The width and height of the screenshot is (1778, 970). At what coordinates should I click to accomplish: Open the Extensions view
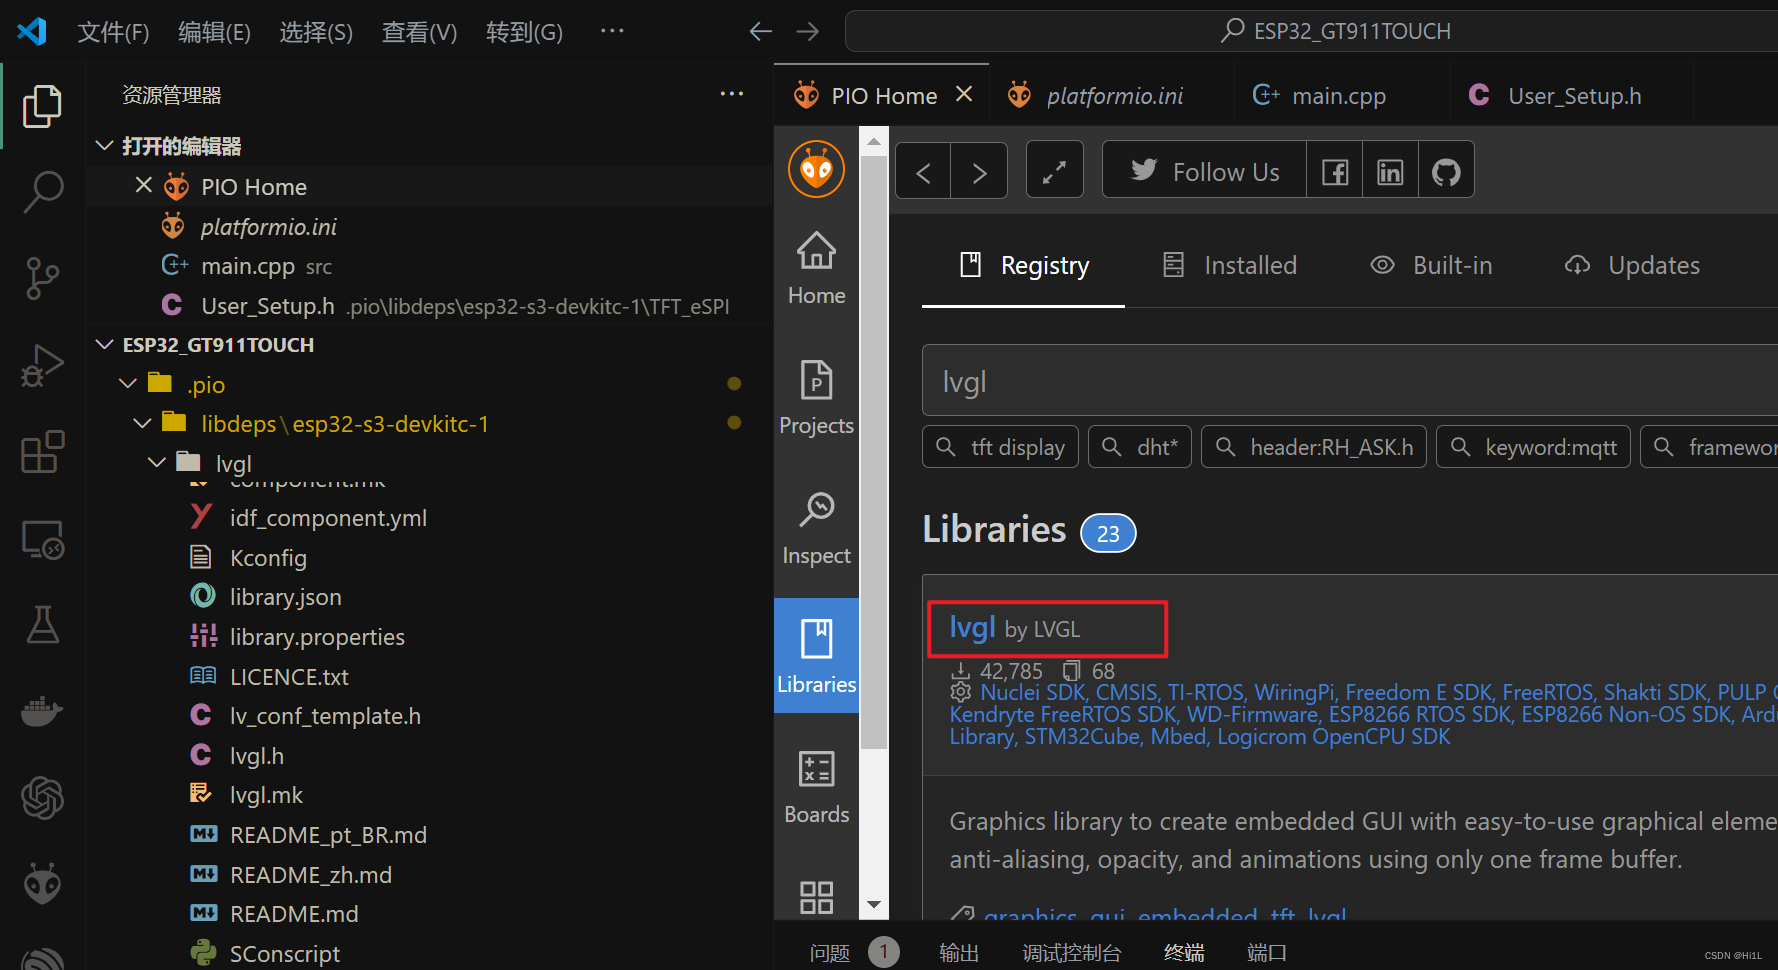click(x=42, y=452)
